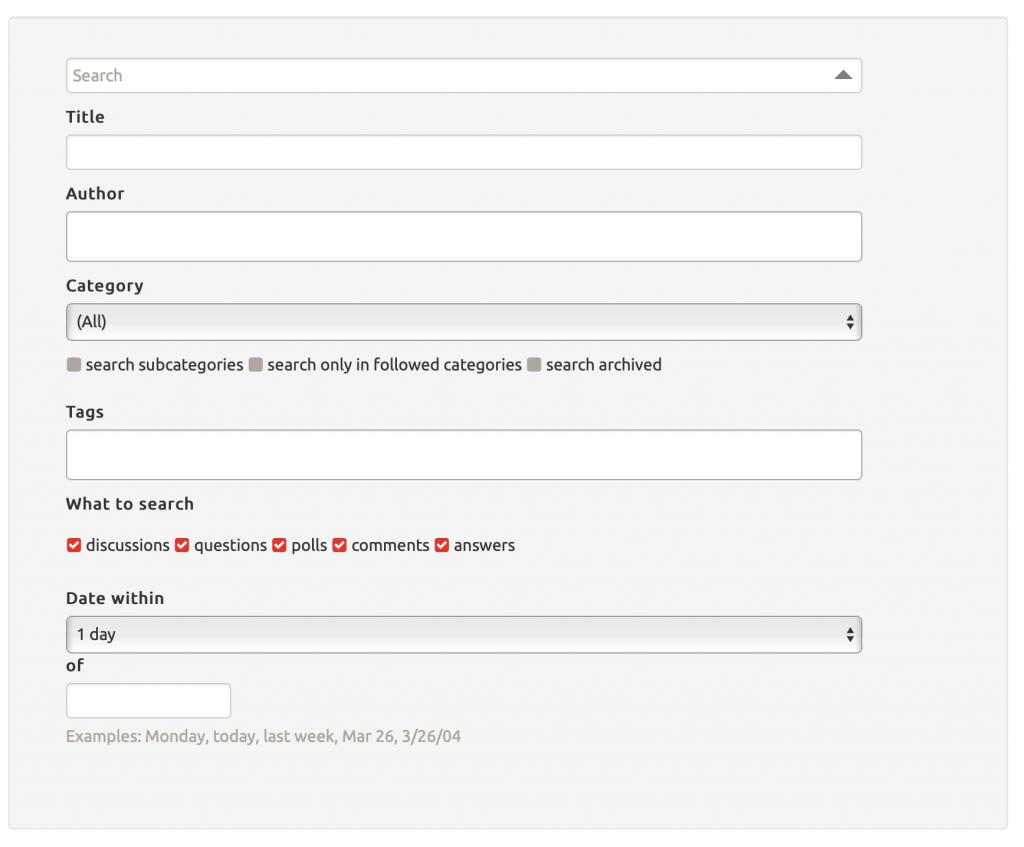Enable search subcategories checkbox
This screenshot has height=847, width=1024.
74,364
